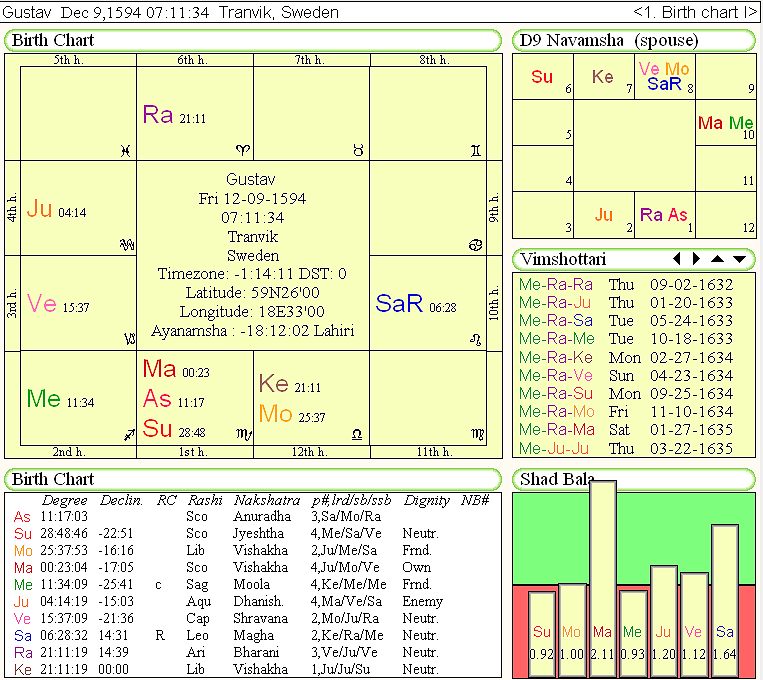Viewport: 763px width, 680px height.
Task: Select the Pisces sign glyph in 5th house
Action: tap(124, 150)
